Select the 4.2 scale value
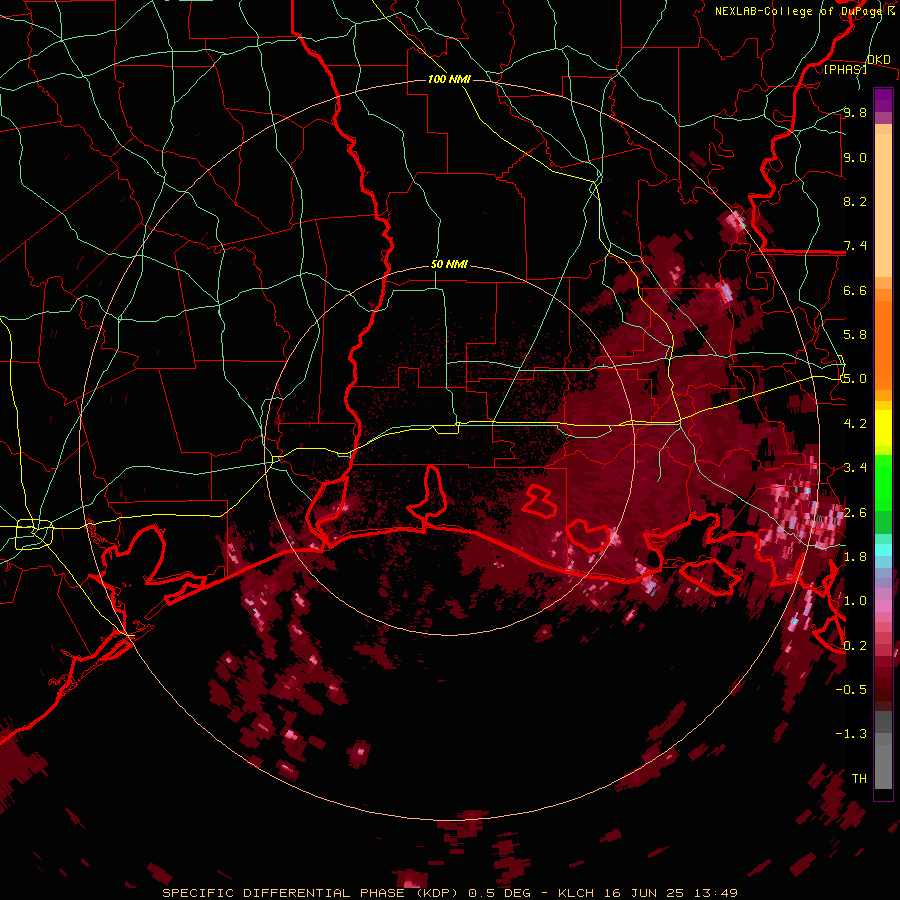 tap(855, 424)
